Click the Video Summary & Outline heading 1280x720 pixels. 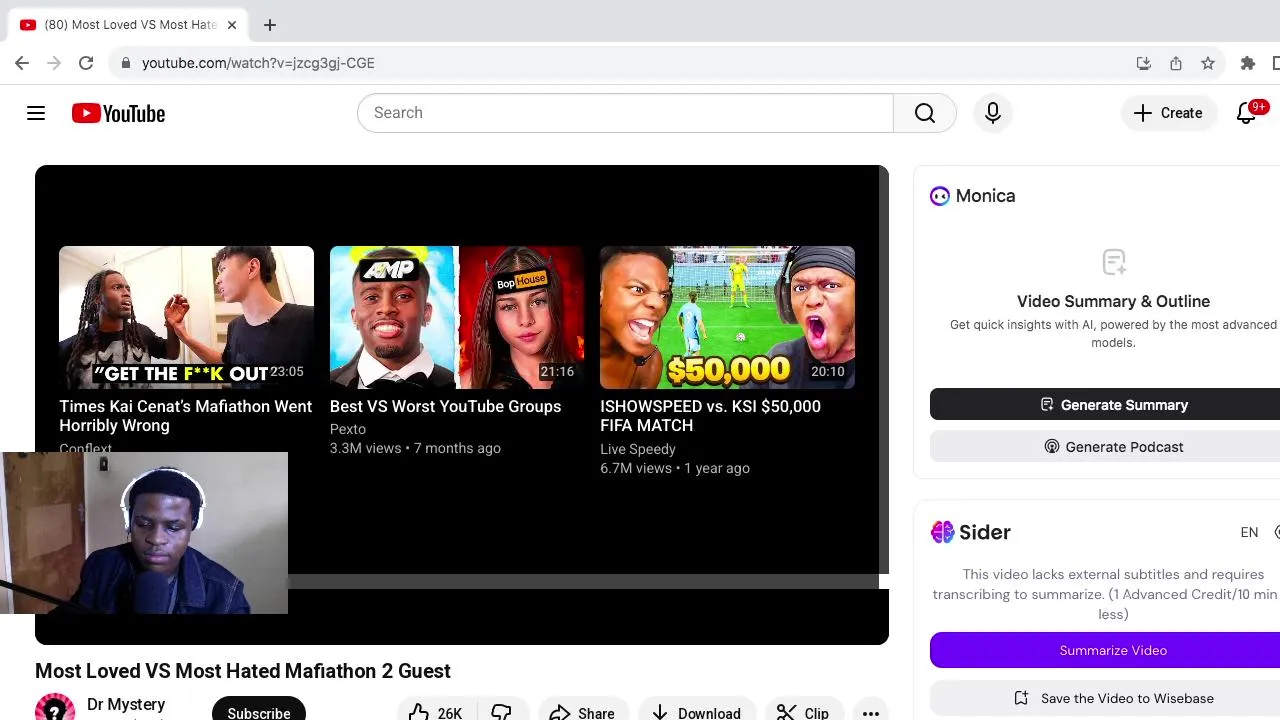coord(1113,301)
